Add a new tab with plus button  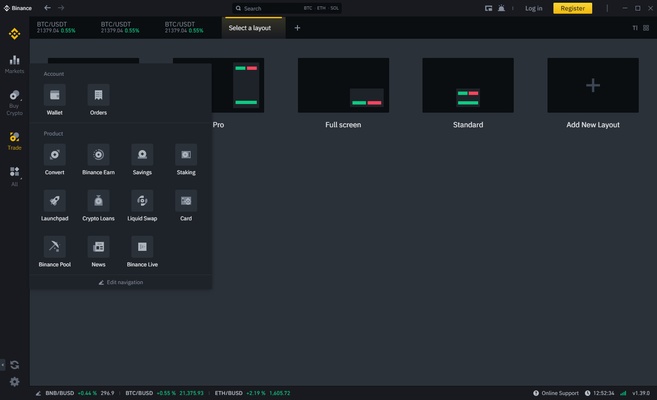(x=297, y=28)
